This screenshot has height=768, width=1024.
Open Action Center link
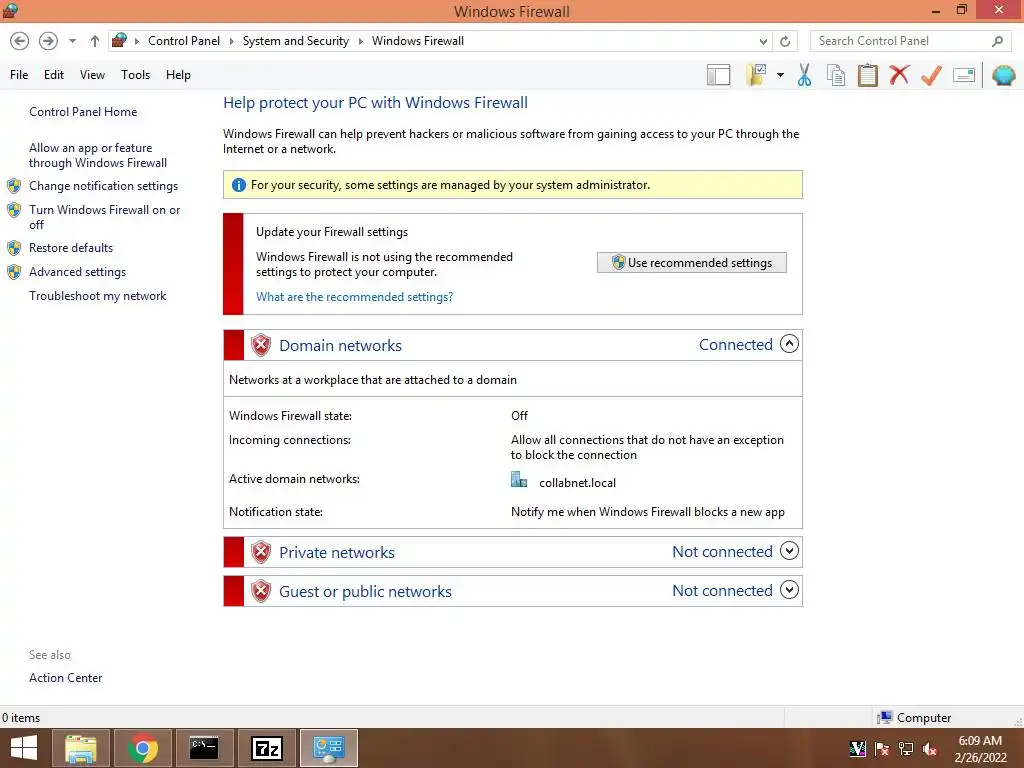pos(65,678)
